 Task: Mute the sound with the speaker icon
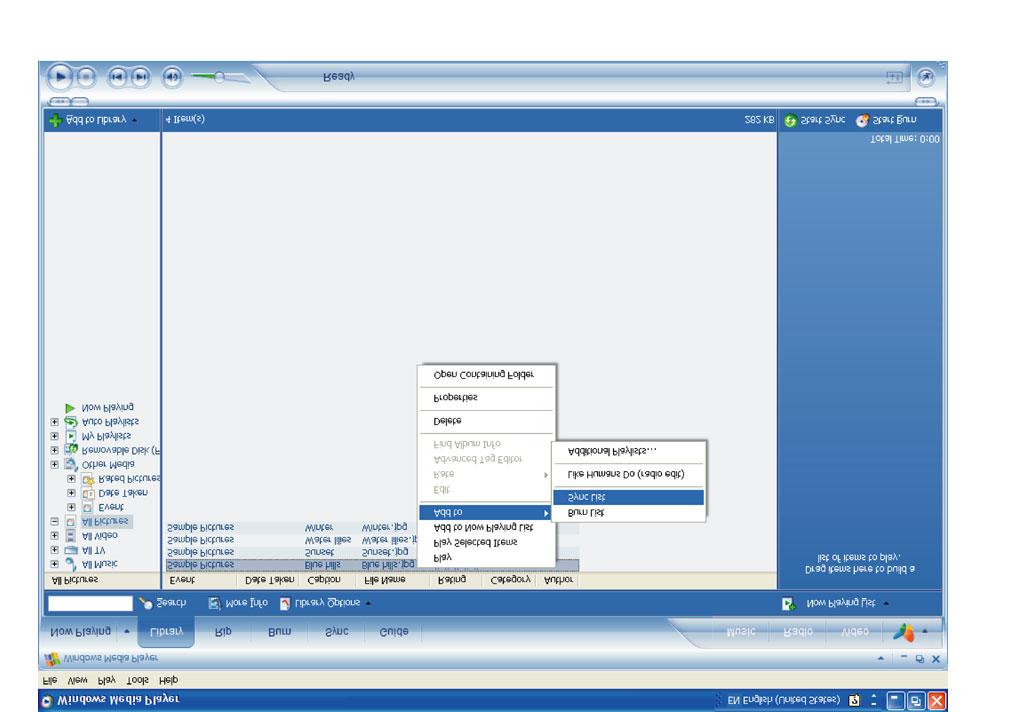pos(172,77)
